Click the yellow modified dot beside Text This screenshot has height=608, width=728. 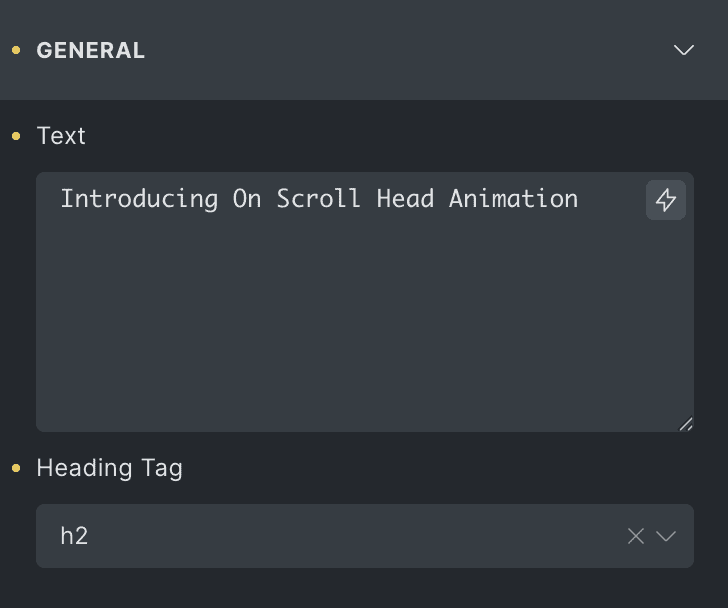[16, 135]
